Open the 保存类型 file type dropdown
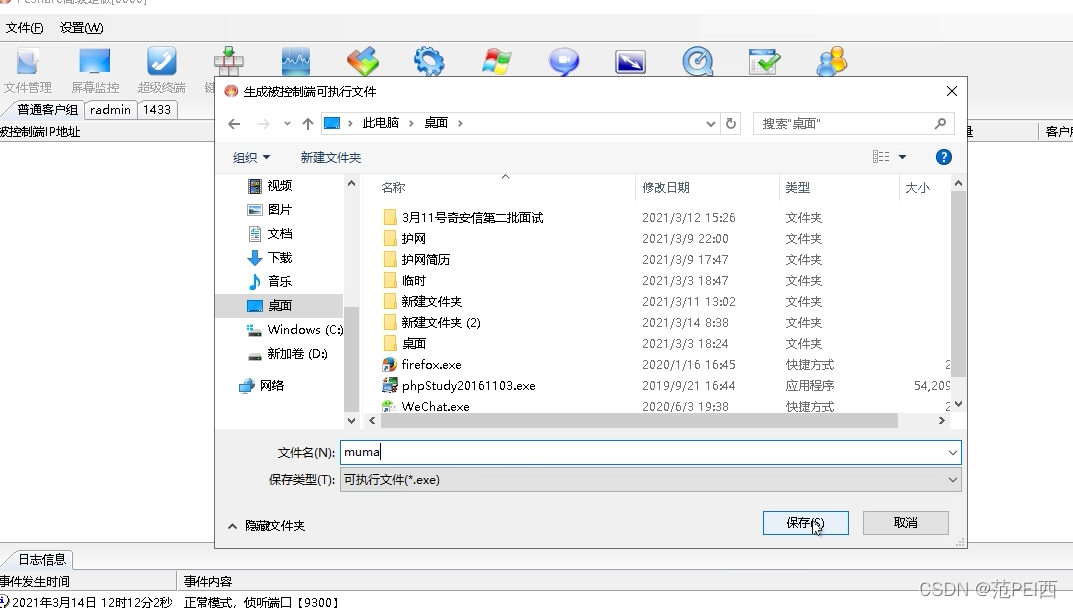 952,480
